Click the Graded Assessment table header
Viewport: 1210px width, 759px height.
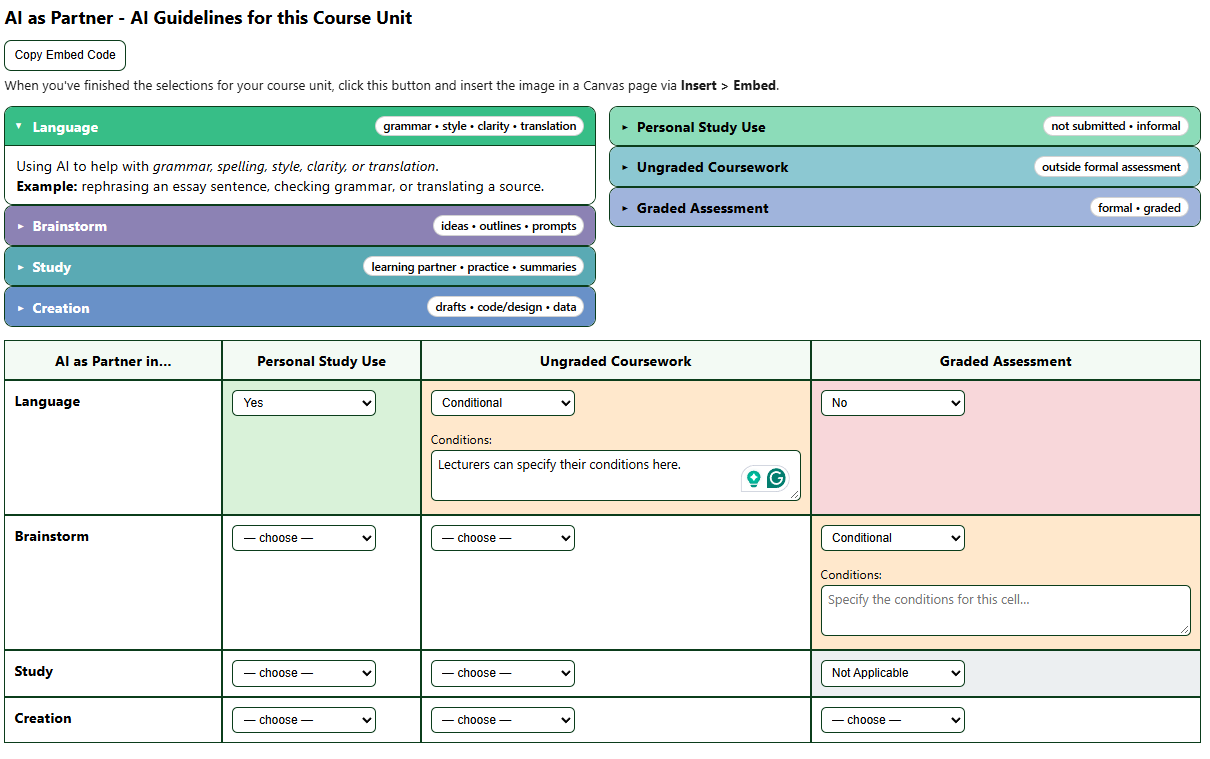[1006, 361]
